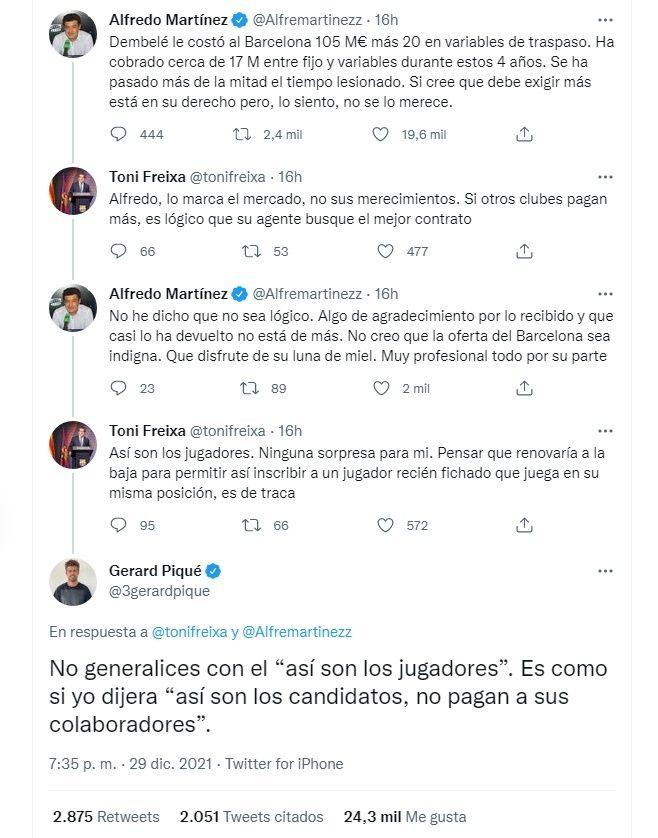The image size is (658, 838).
Task: Like the tweet with 19,6 mil likes
Action: click(380, 134)
